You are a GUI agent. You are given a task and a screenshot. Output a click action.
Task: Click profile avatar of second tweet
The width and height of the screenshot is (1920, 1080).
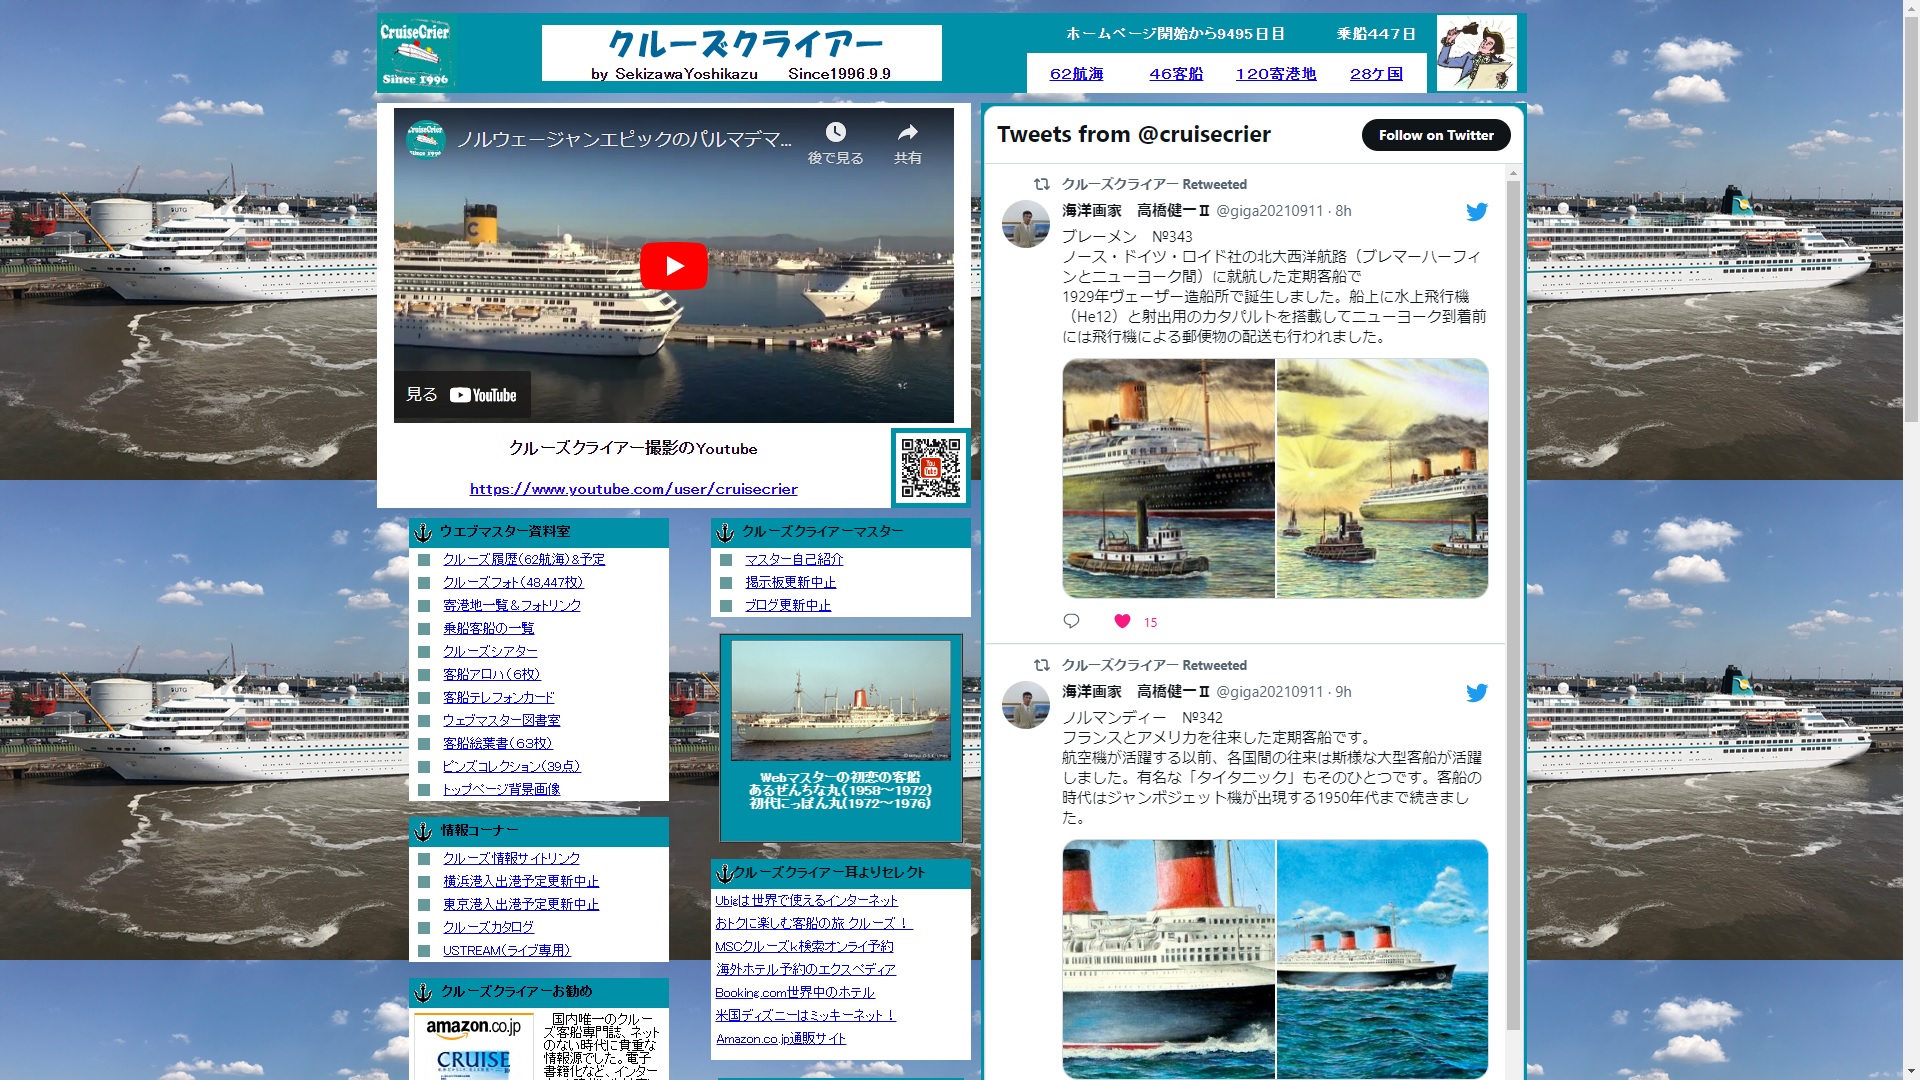(1026, 705)
